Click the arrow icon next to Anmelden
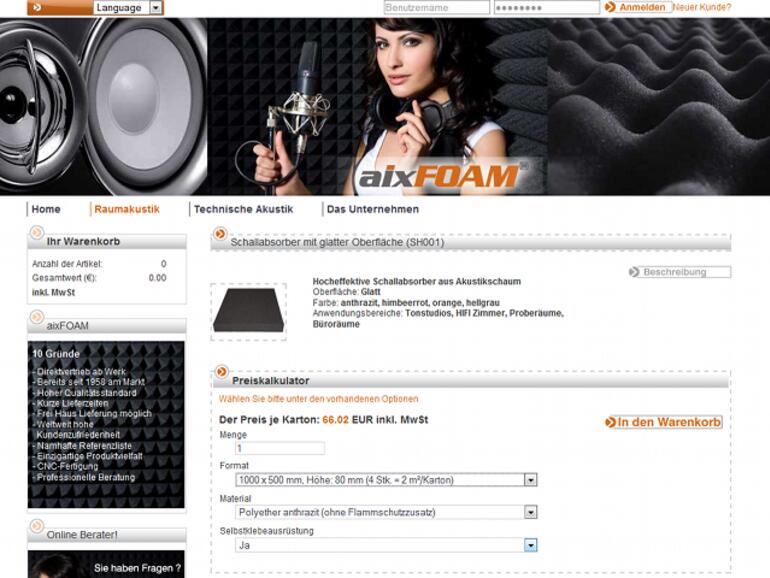Screen dimensions: 770x578 [610, 7]
